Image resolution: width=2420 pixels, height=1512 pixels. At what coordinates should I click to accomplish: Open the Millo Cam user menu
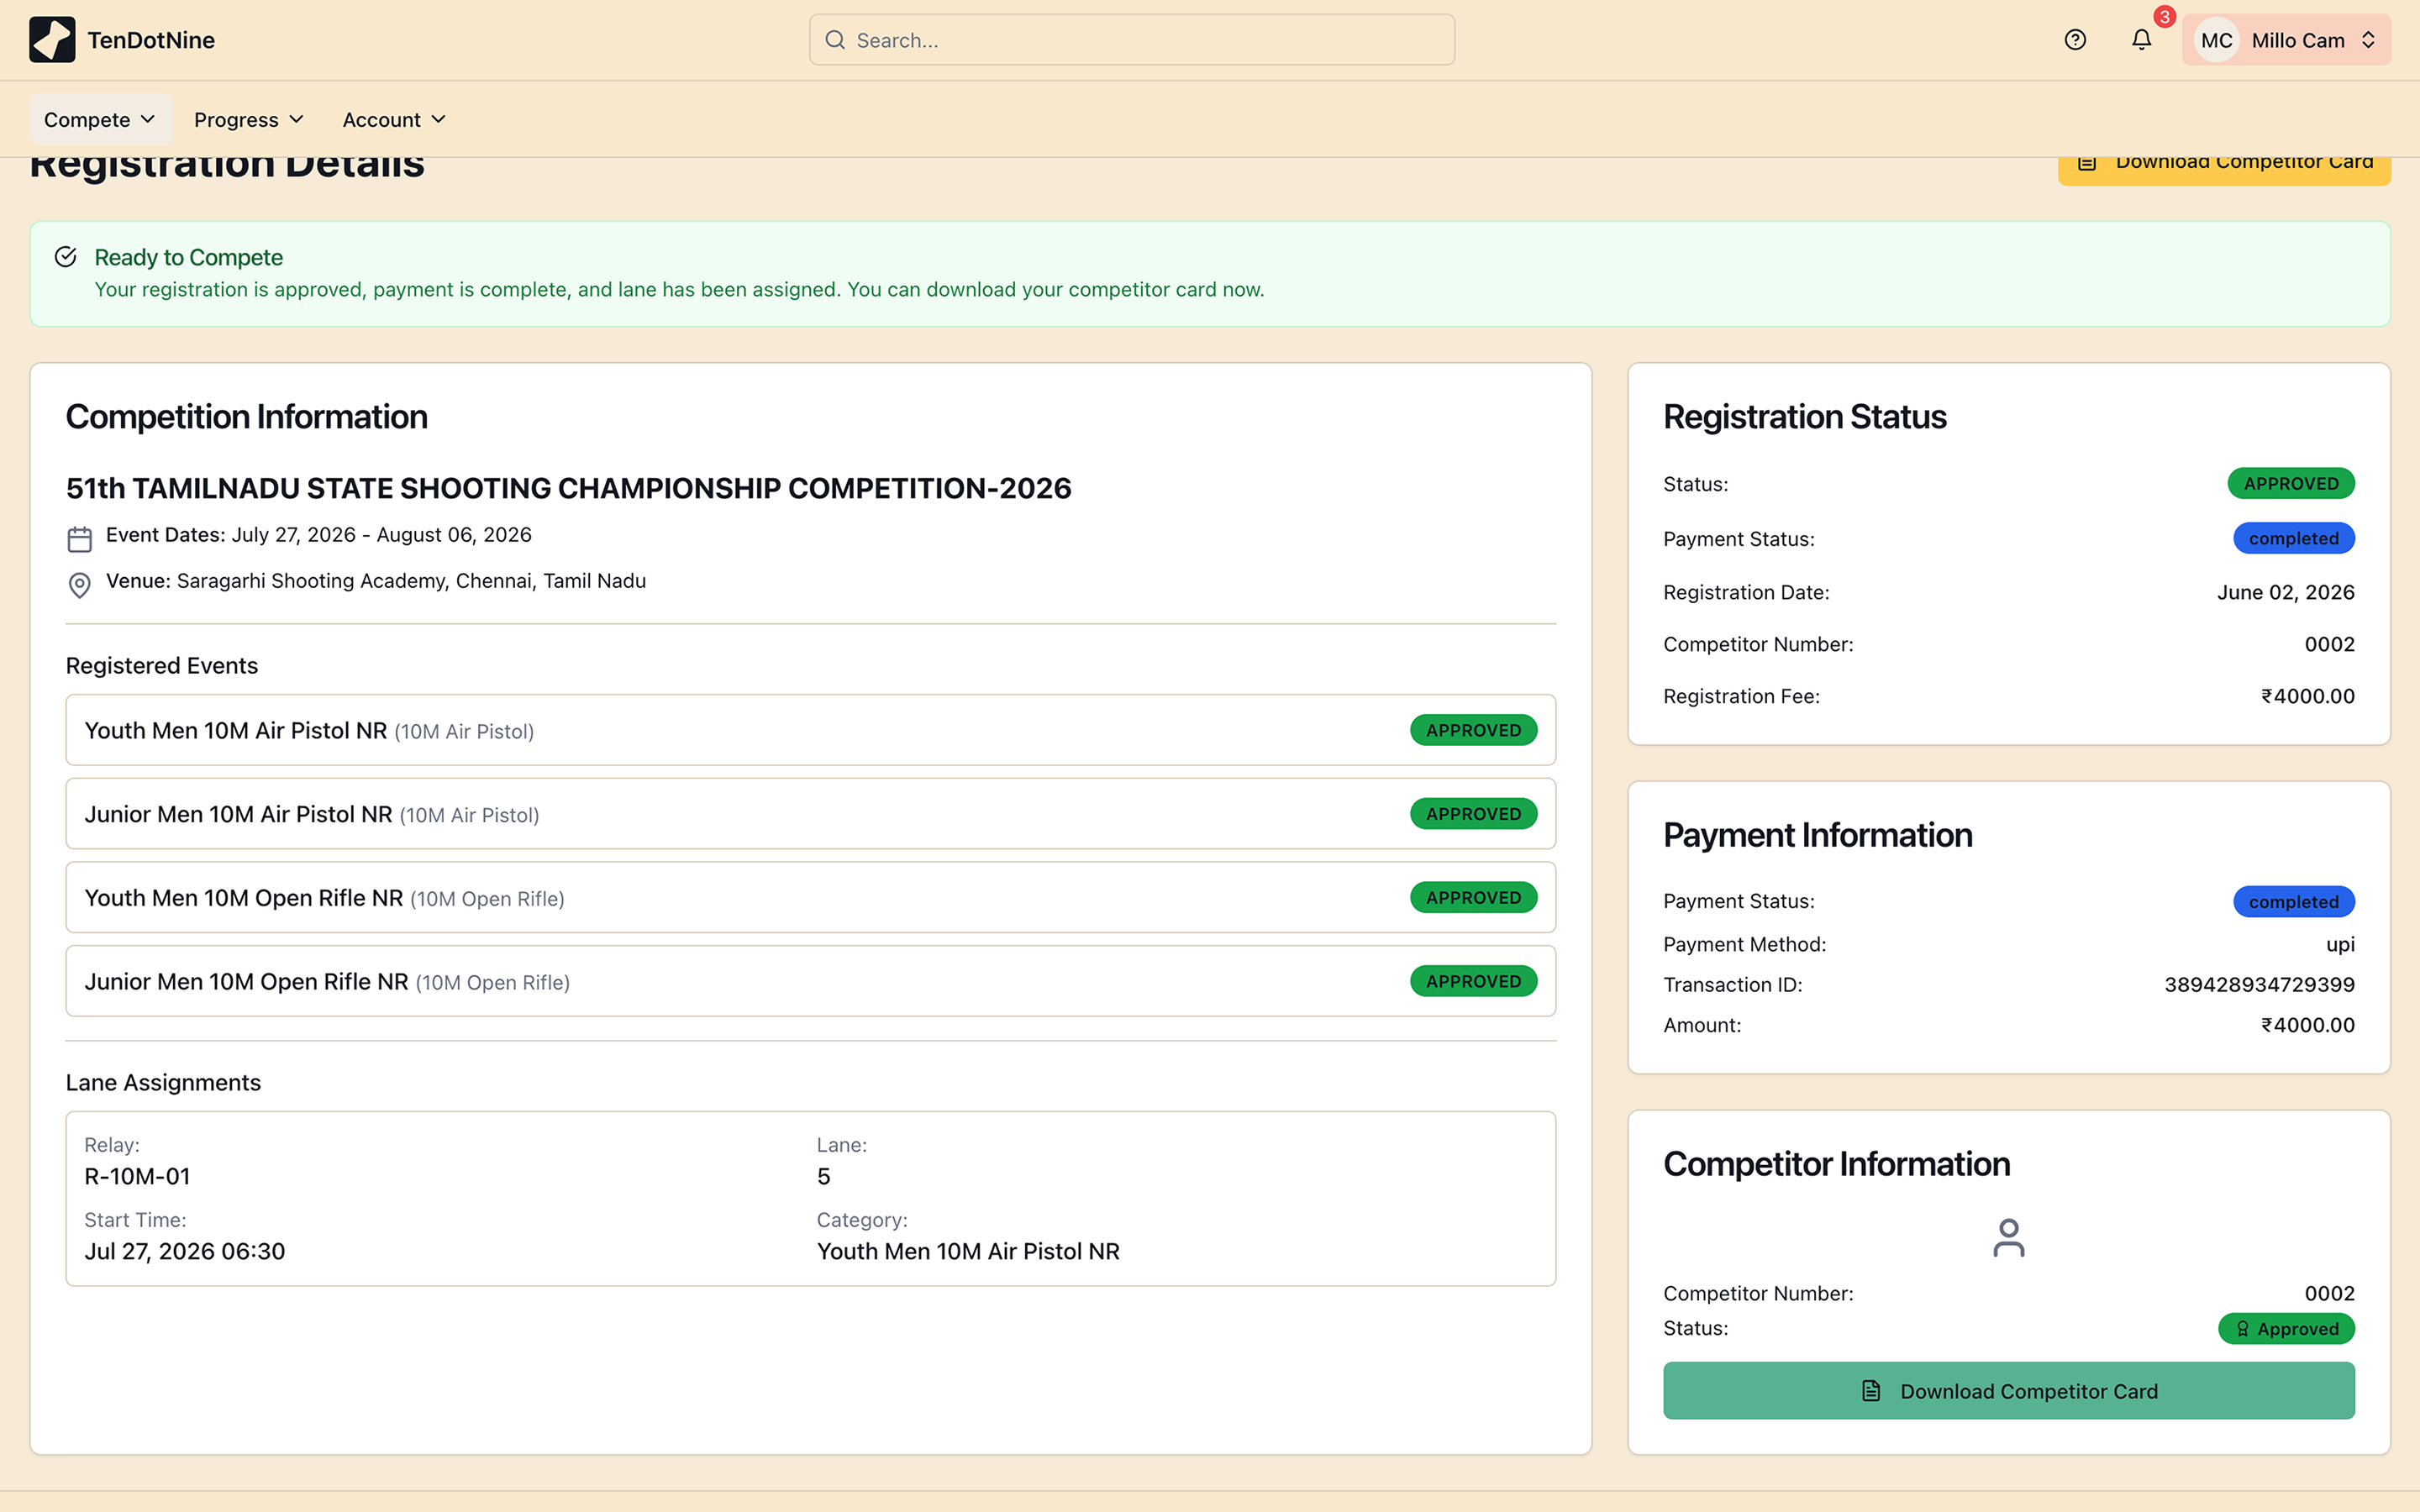click(x=2286, y=40)
